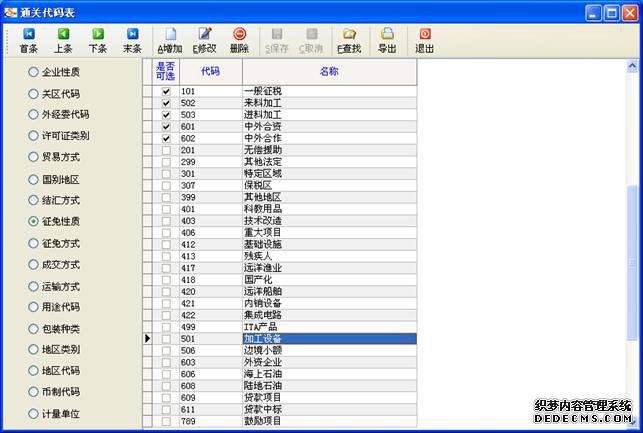Screen dimensions: 643x433
Task: Choose the 运输方式 radio option
Action: coord(34,285)
